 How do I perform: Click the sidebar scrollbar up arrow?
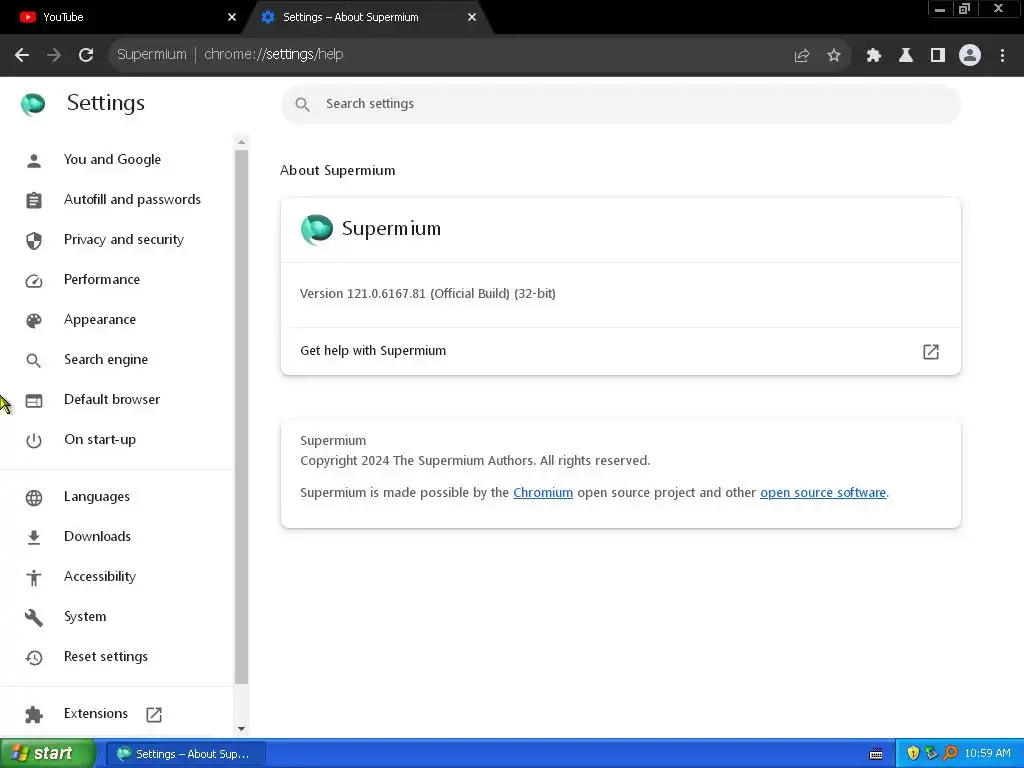coord(242,142)
